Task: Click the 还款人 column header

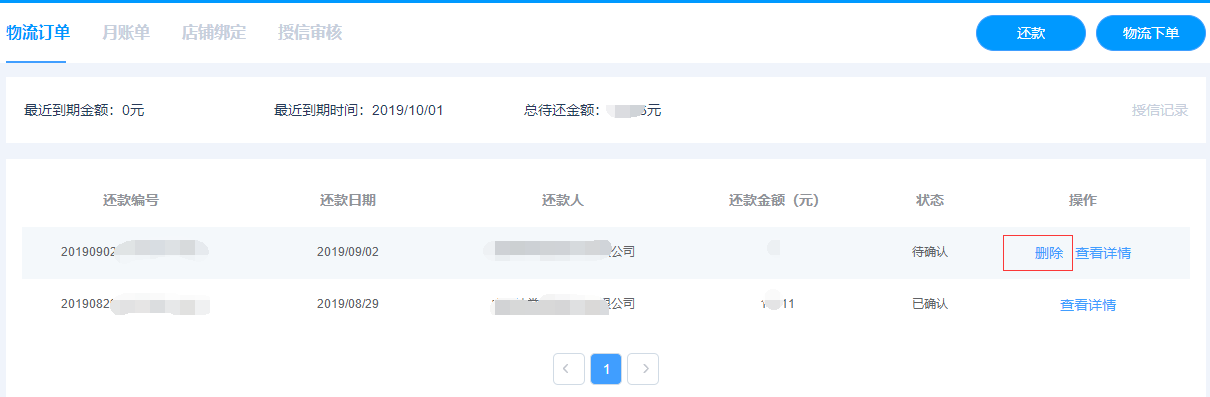Action: point(562,200)
